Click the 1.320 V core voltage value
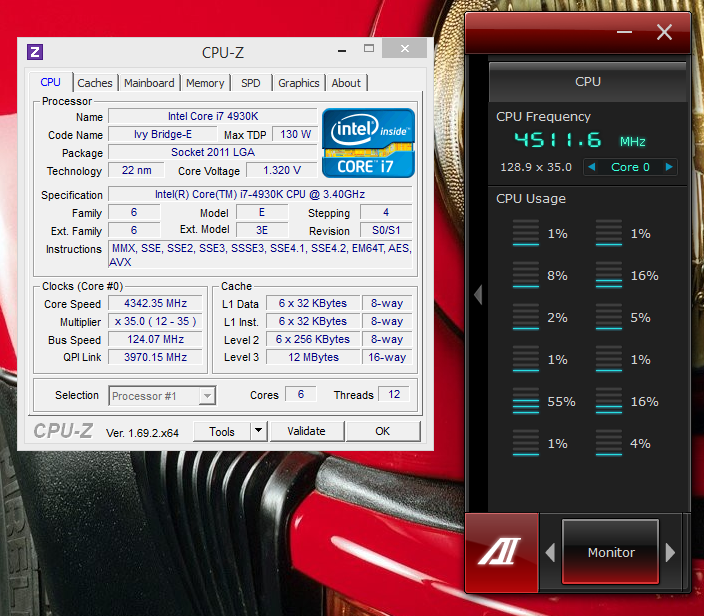 282,170
